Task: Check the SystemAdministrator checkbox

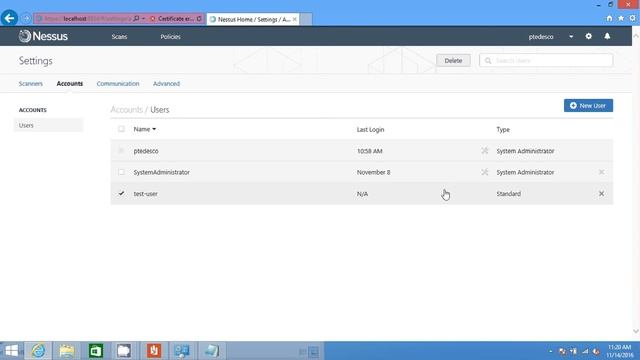Action: (121, 172)
